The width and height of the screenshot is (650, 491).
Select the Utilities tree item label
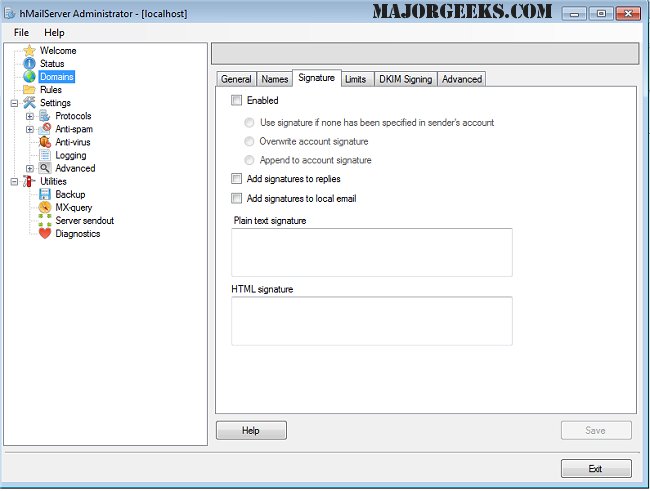(x=53, y=181)
